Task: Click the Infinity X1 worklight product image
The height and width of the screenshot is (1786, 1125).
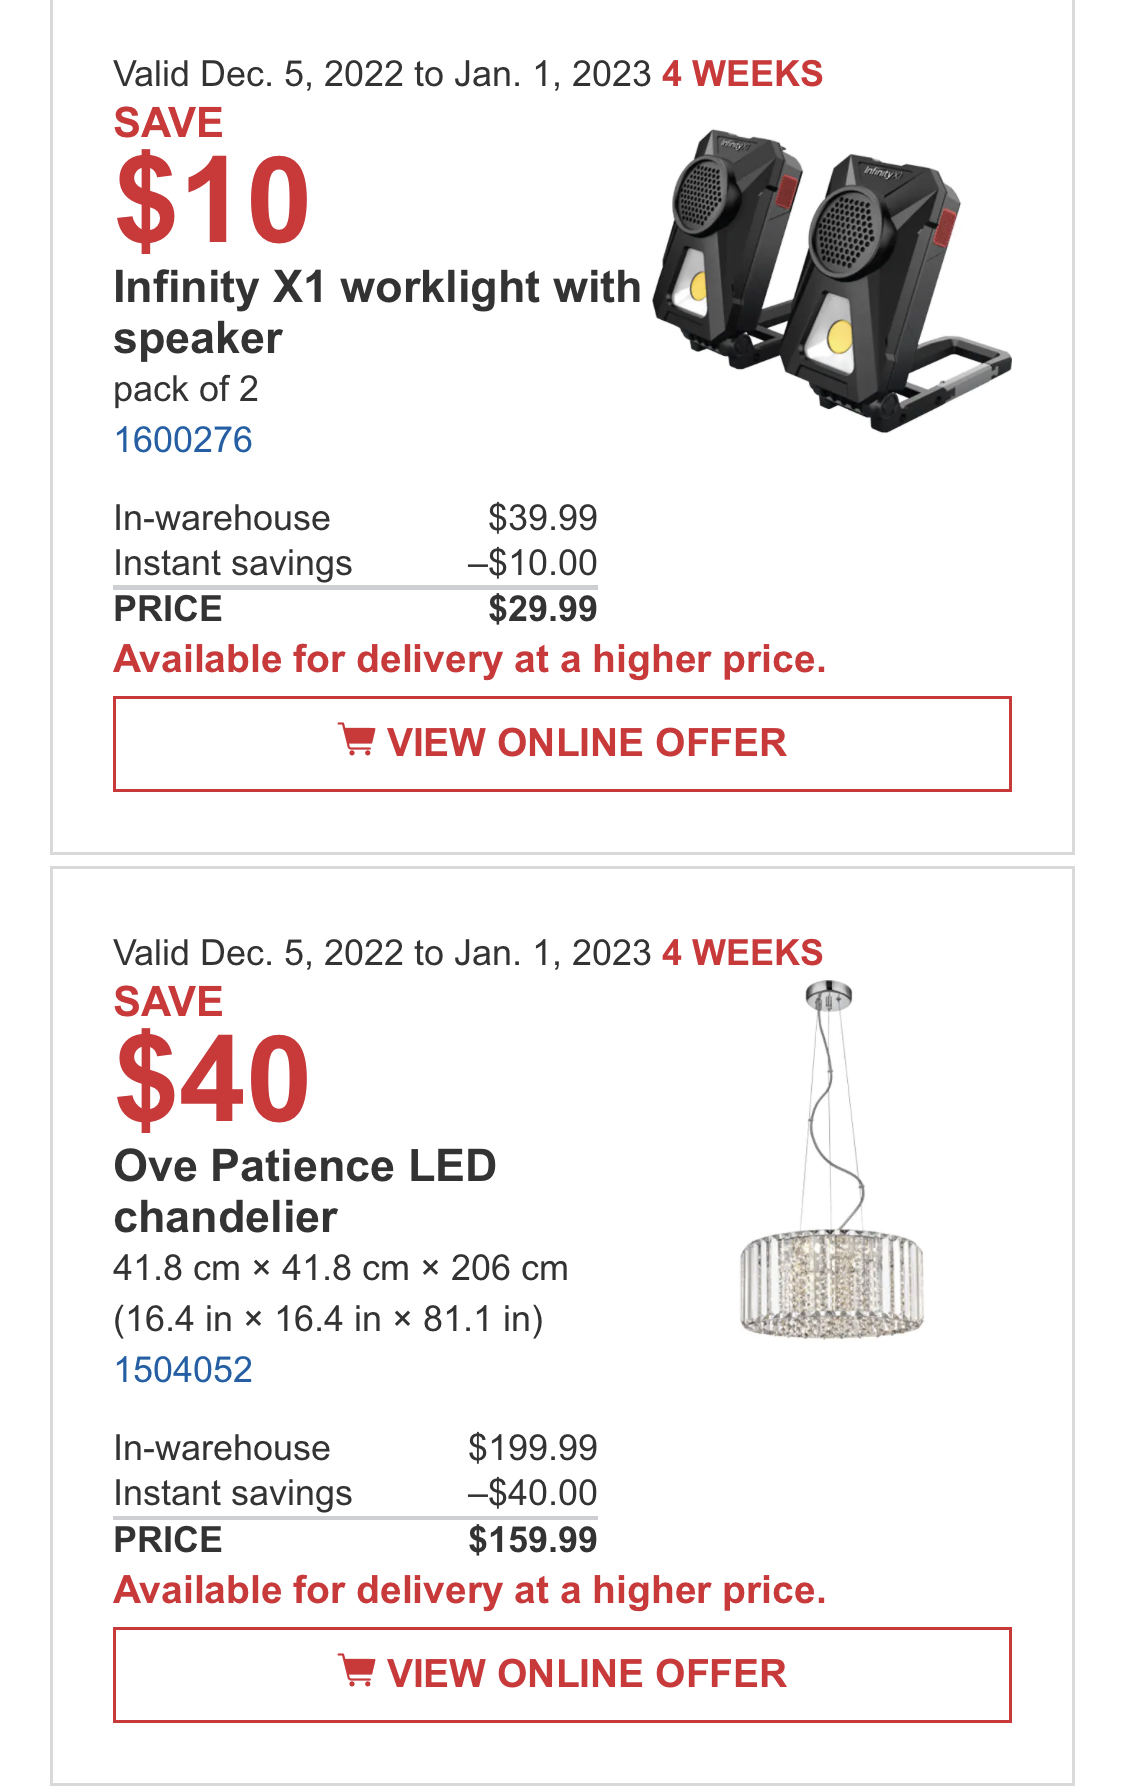Action: pyautogui.click(x=832, y=280)
